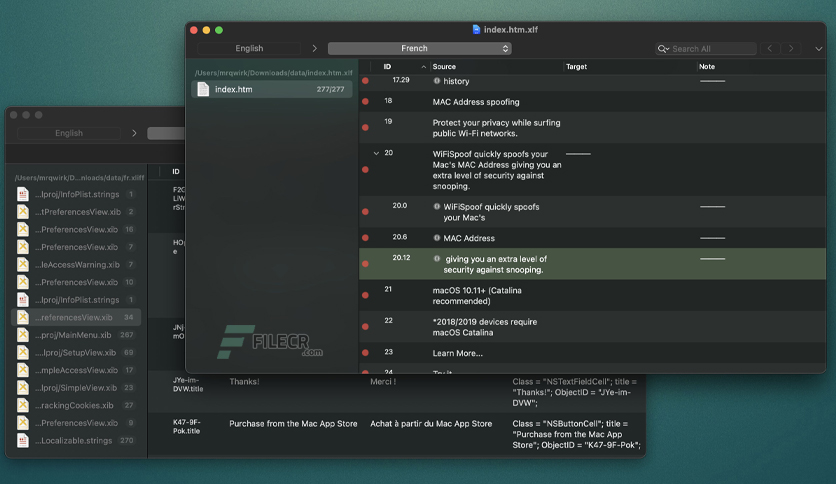The width and height of the screenshot is (836, 484).
Task: Click the NSTextFieldCell note for "Thanks!"
Action: [x=574, y=392]
